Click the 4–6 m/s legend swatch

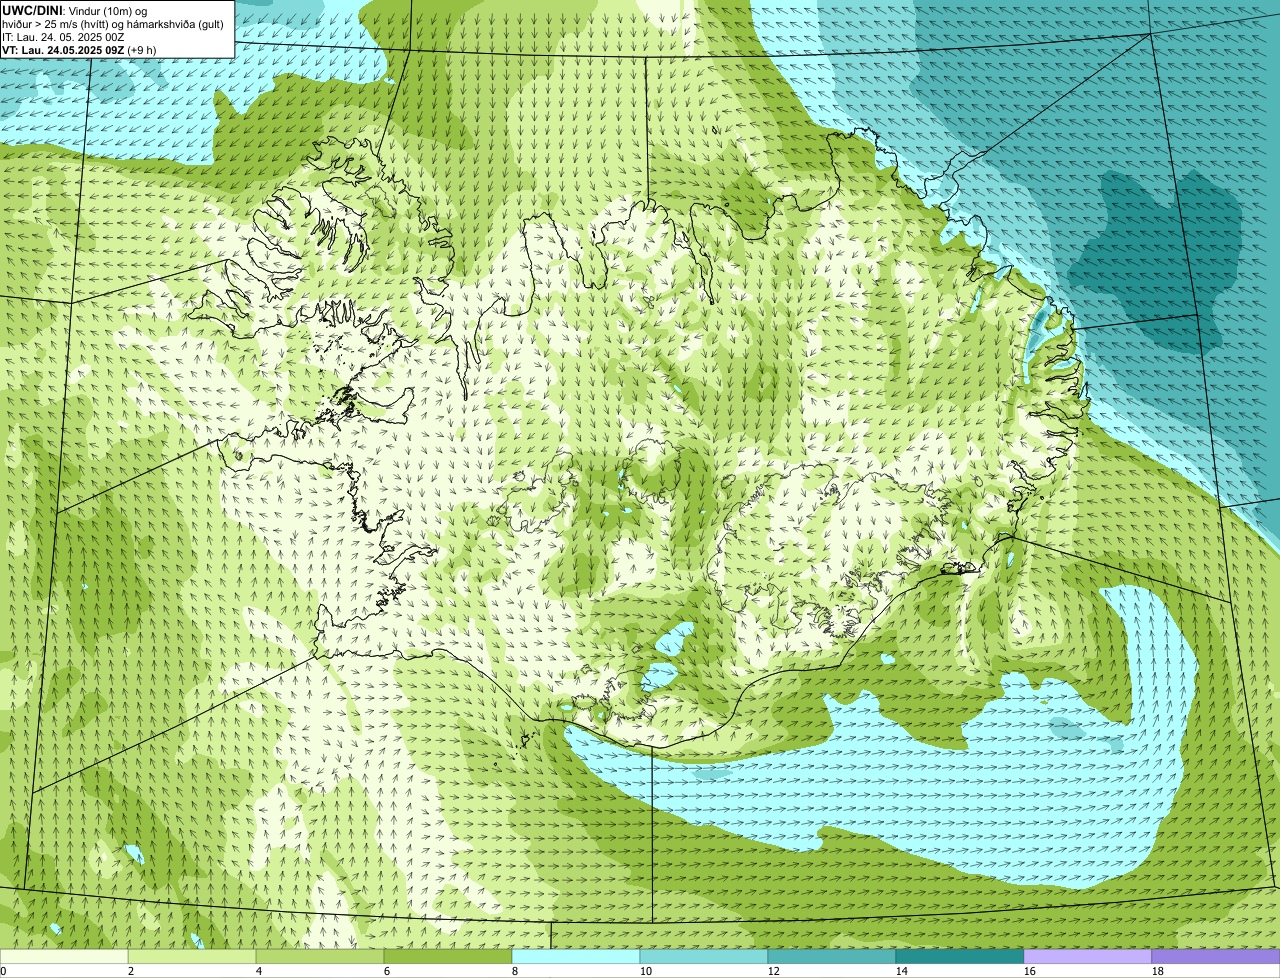(320, 956)
